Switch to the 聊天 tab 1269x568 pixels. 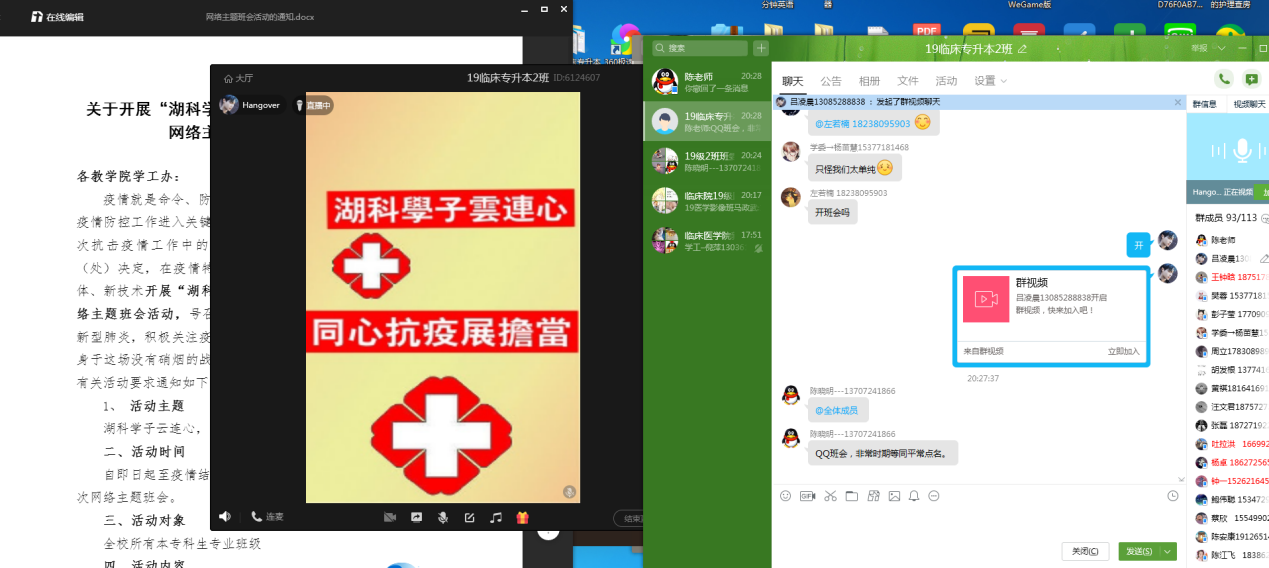[x=793, y=81]
